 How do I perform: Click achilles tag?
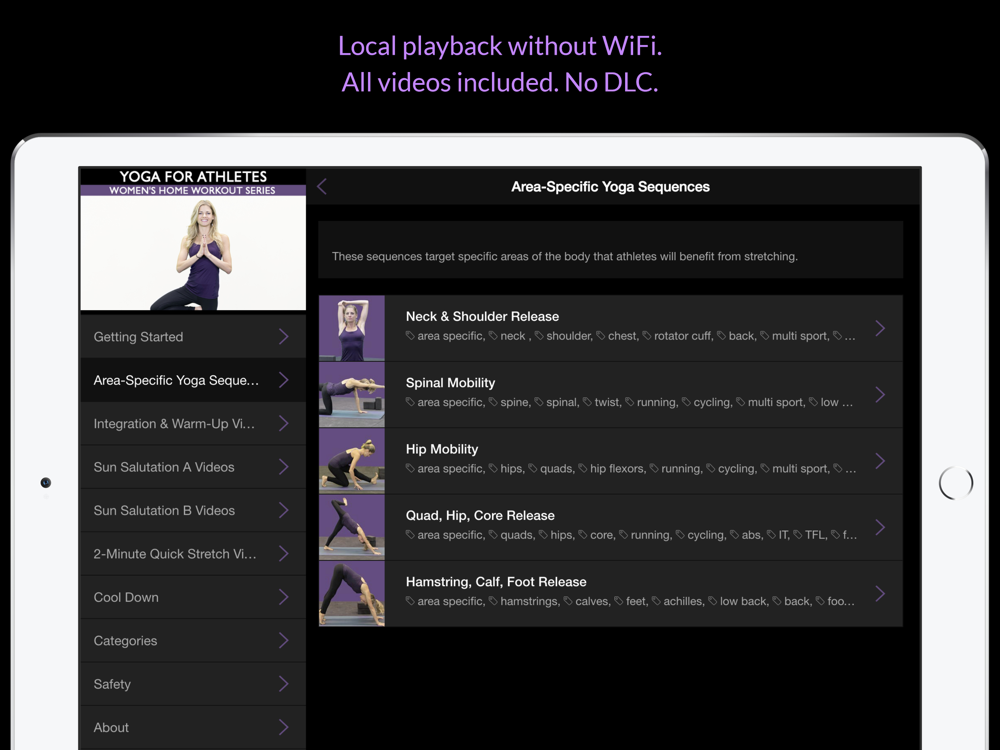tap(678, 601)
